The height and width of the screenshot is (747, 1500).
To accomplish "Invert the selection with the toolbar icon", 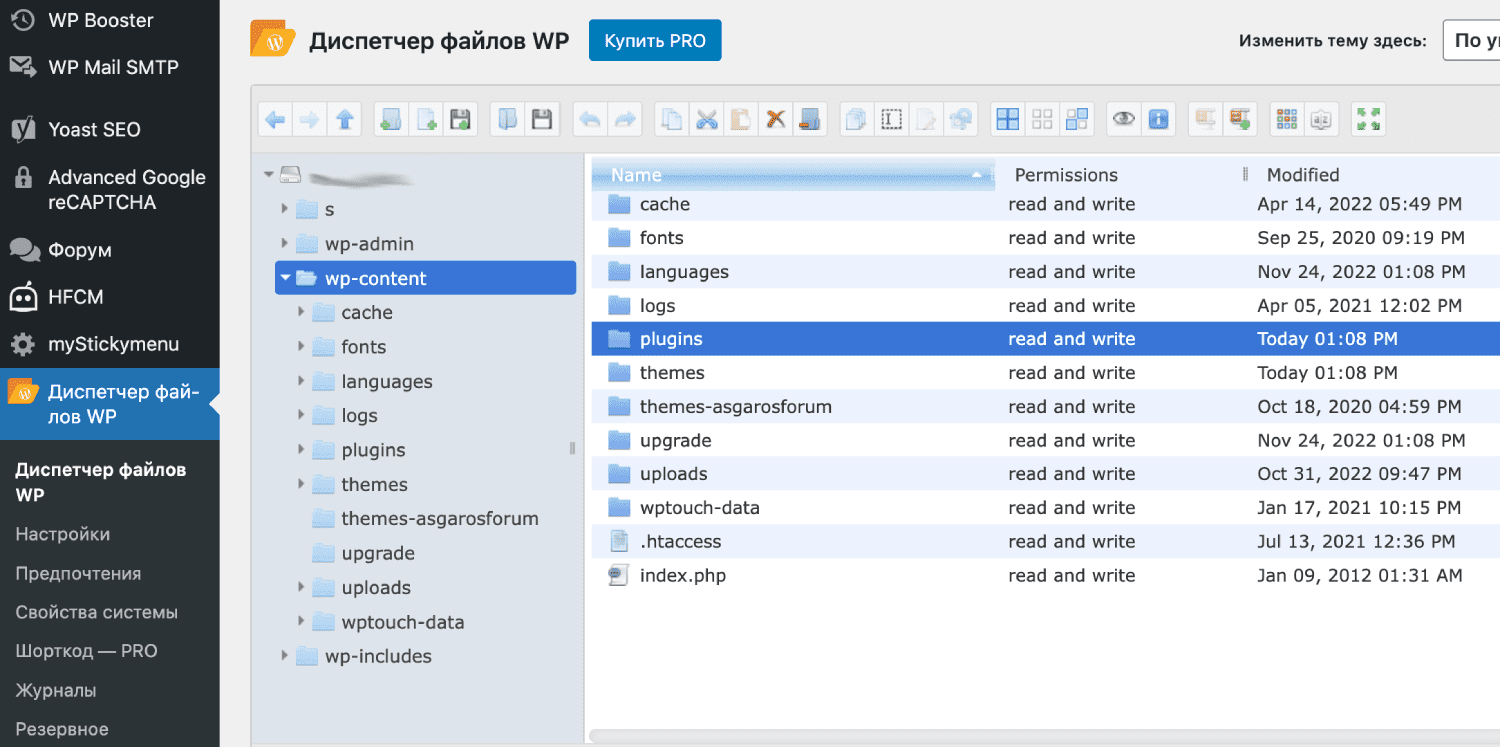I will pyautogui.click(x=1077, y=120).
